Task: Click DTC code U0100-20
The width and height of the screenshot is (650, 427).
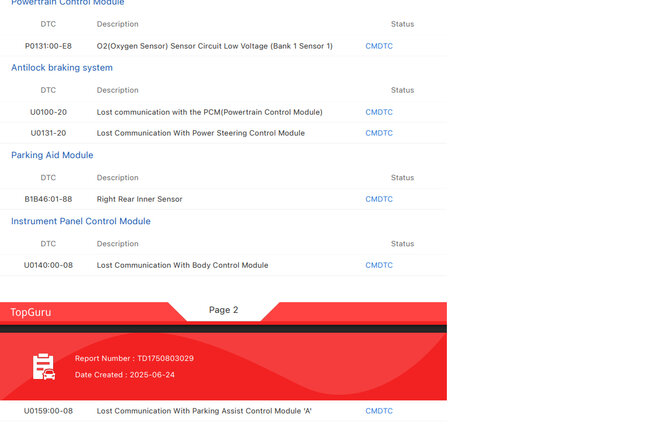Action: (48, 112)
